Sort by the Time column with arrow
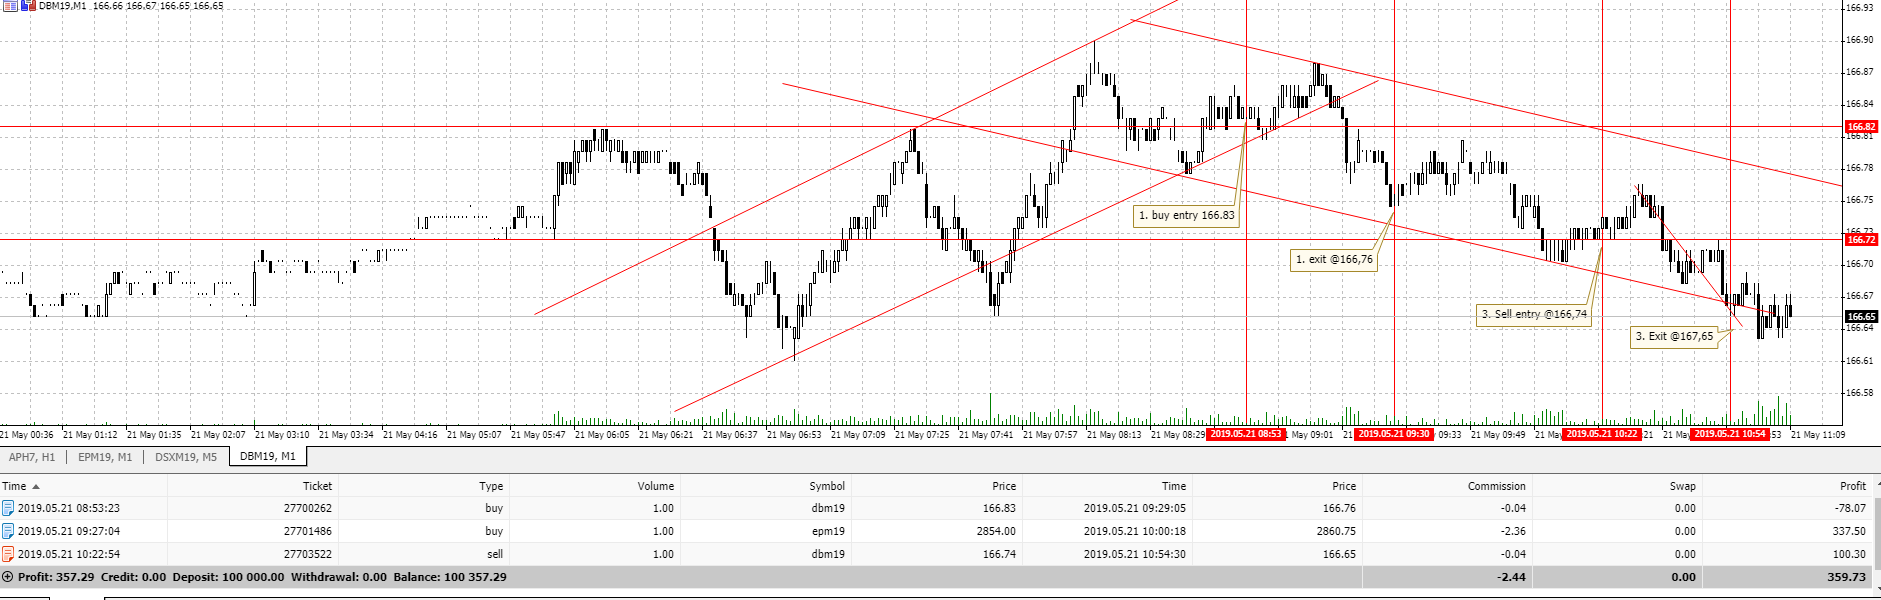This screenshot has width=1881, height=600. pos(21,486)
